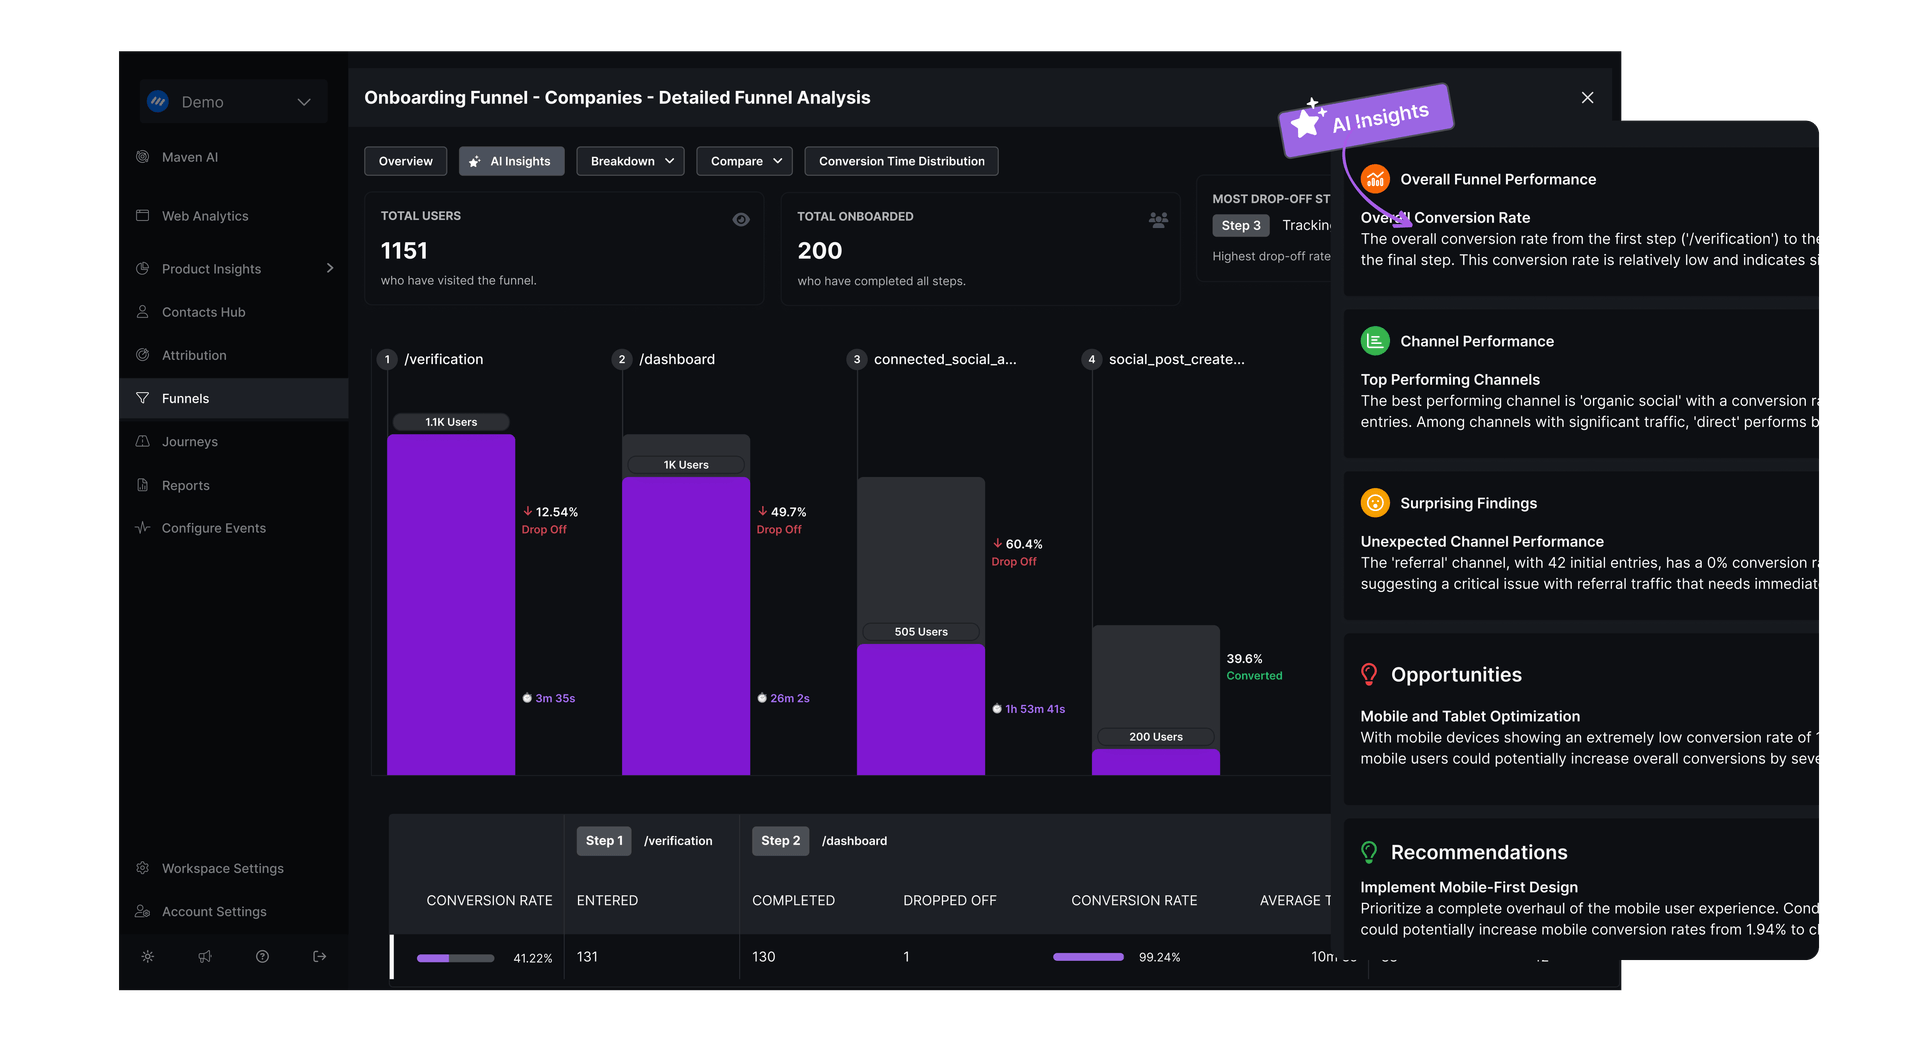Select the Web Analytics icon

[x=144, y=216]
